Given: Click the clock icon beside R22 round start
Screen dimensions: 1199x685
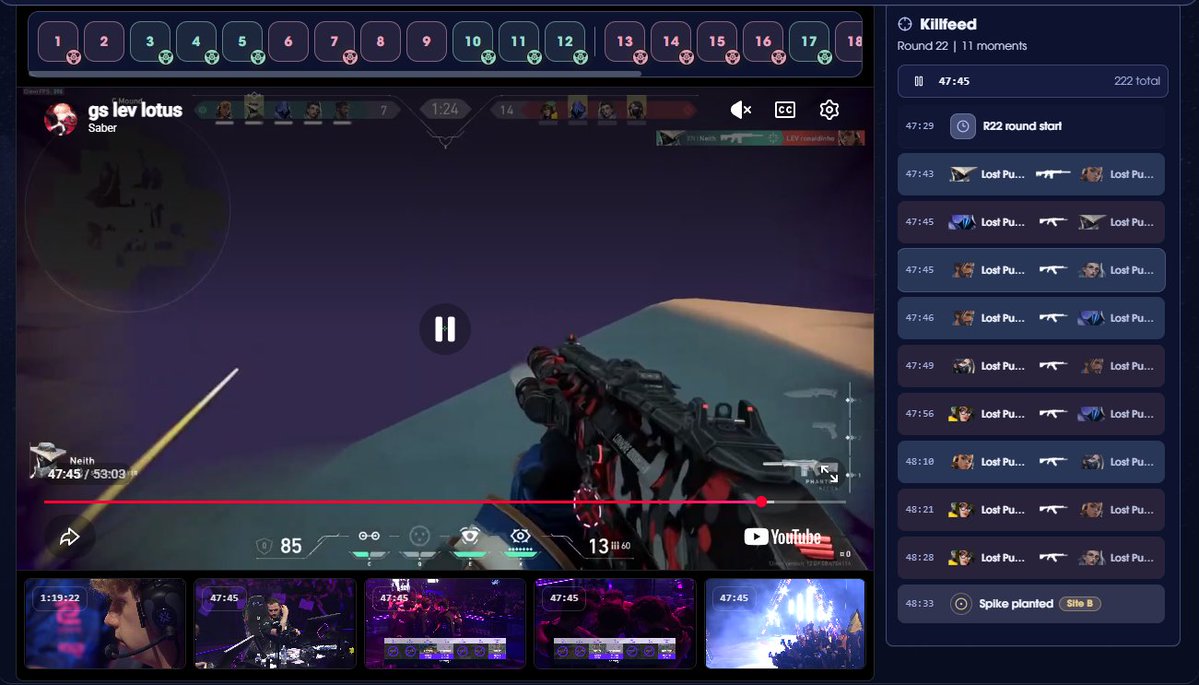Looking at the screenshot, I should pos(963,126).
